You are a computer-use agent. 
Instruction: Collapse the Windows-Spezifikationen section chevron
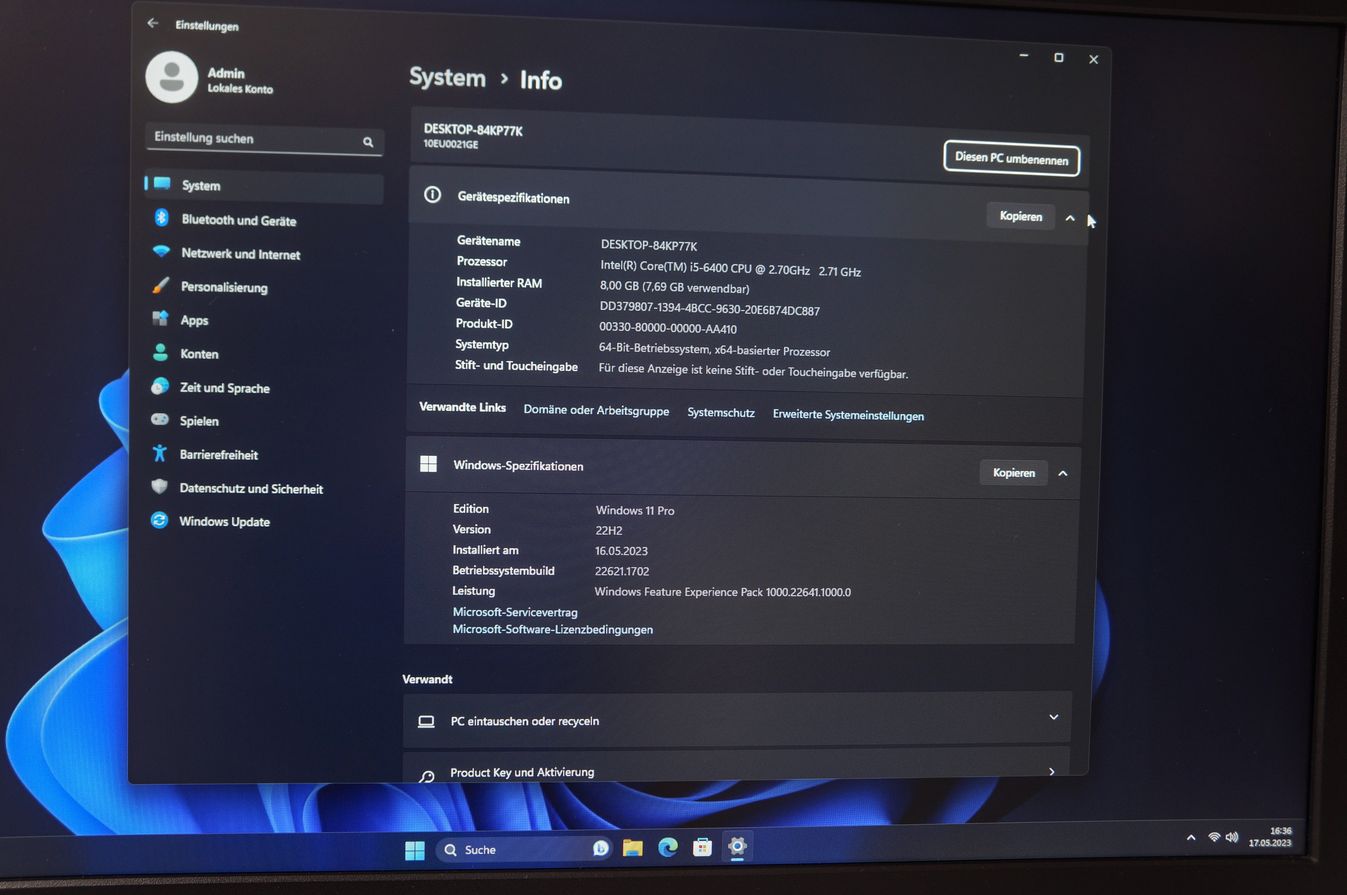coord(1063,473)
